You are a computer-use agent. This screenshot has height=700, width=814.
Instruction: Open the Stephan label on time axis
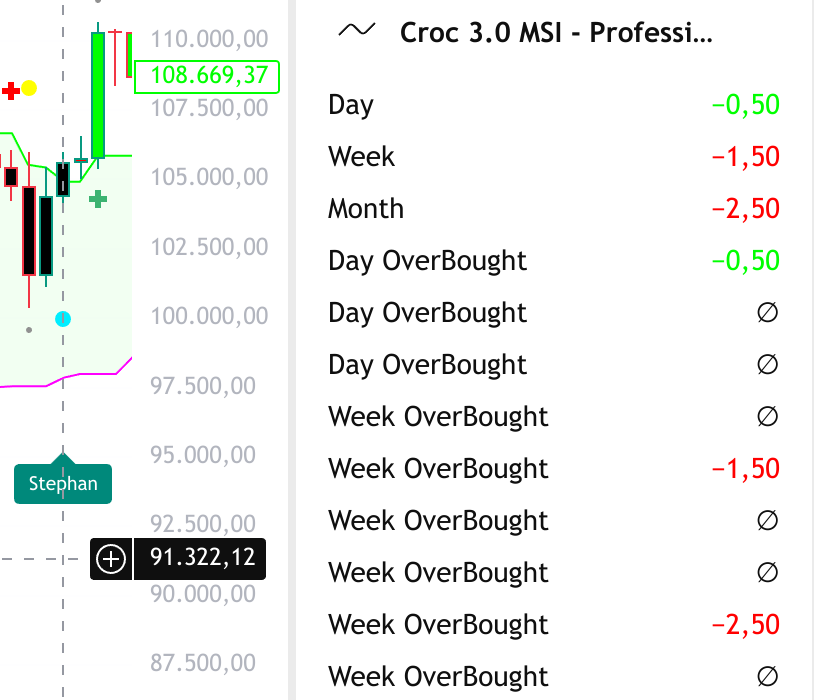pos(63,484)
